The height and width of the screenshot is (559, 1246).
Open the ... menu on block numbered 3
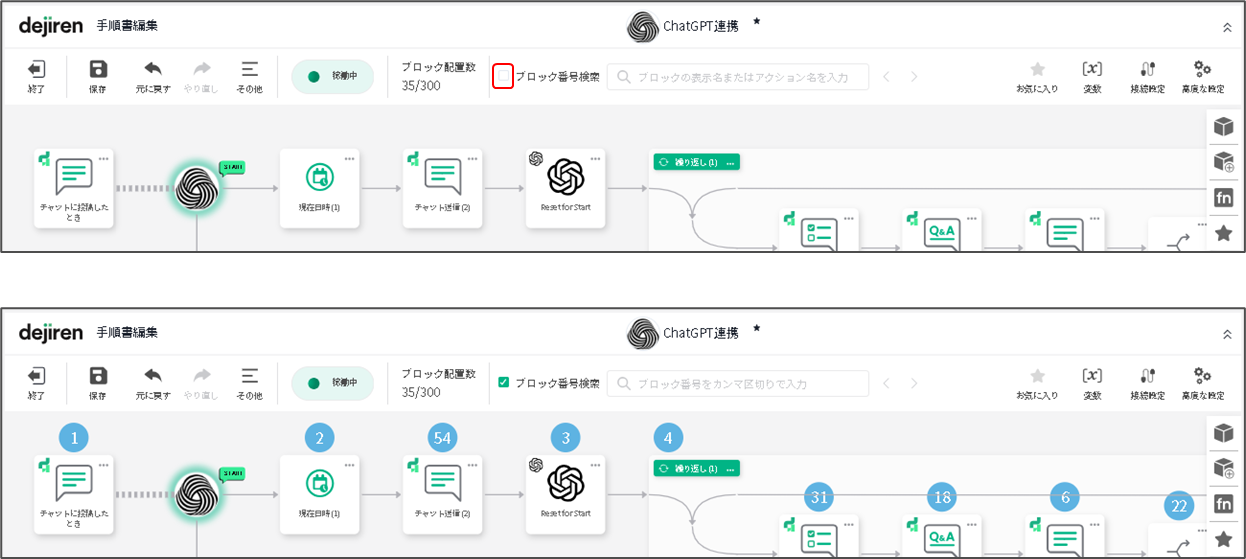click(595, 465)
